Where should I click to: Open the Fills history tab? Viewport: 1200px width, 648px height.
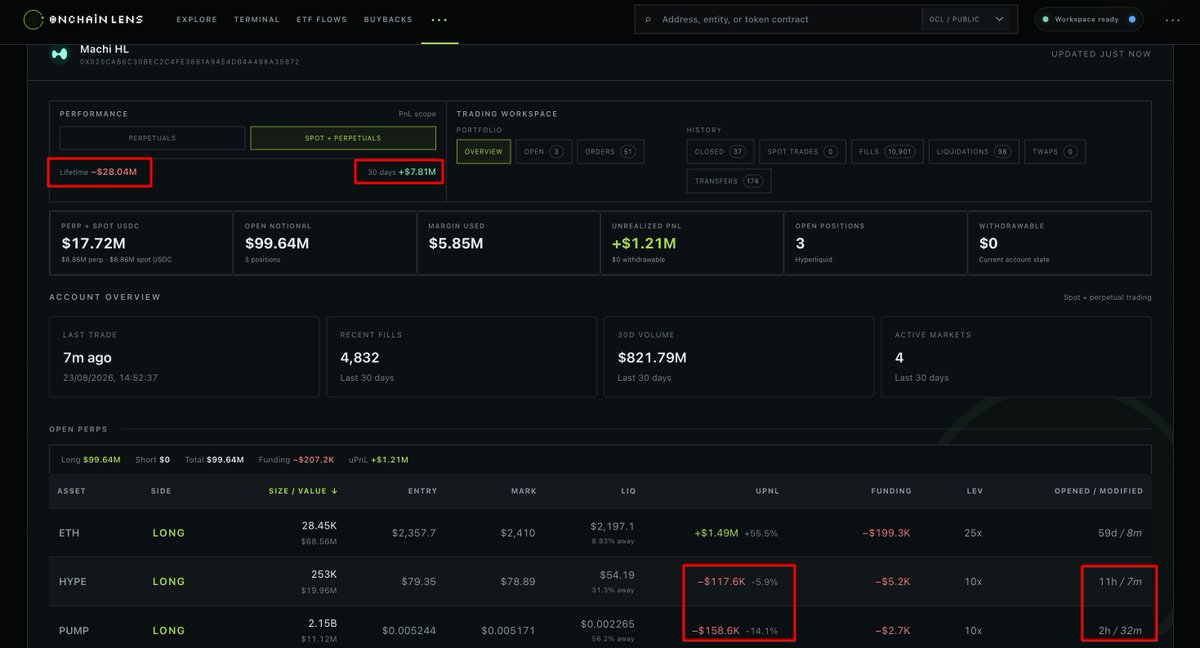point(887,152)
